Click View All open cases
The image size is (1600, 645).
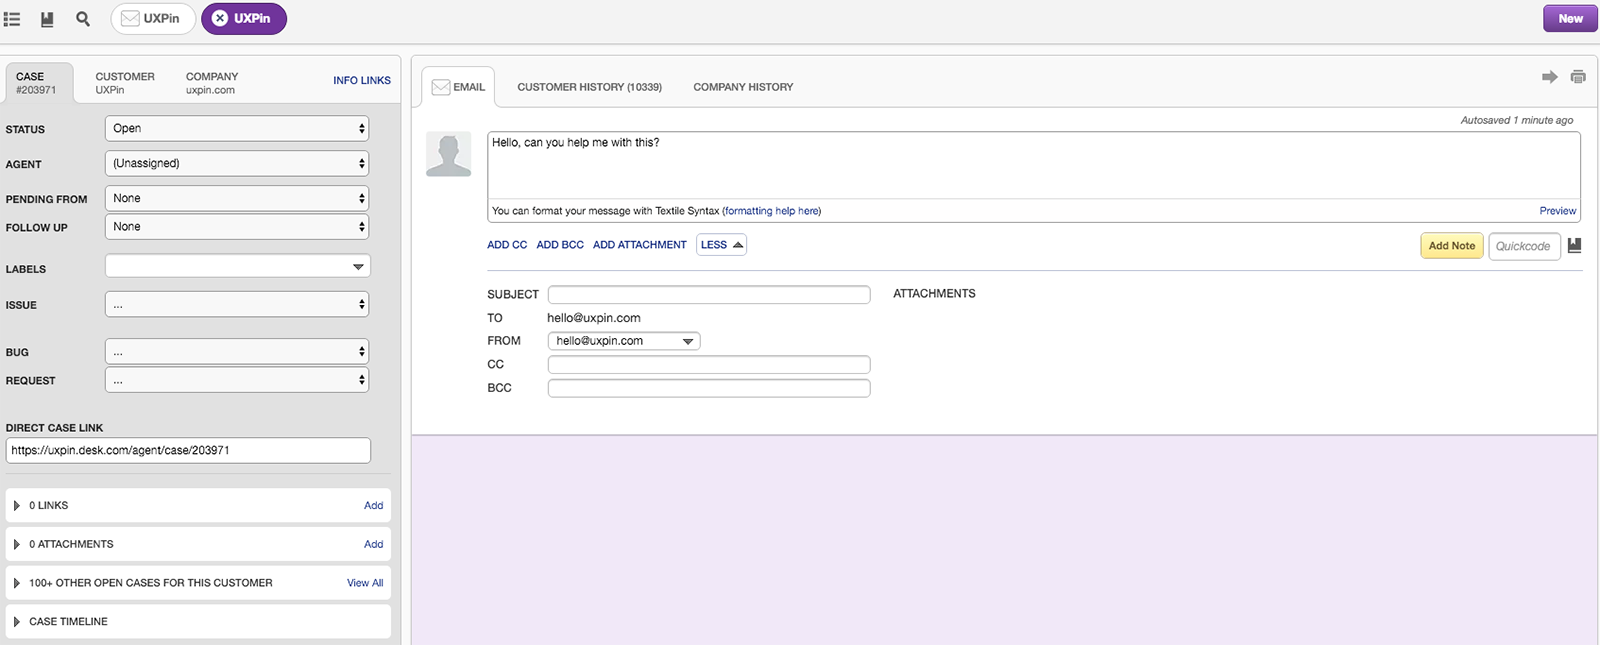365,583
